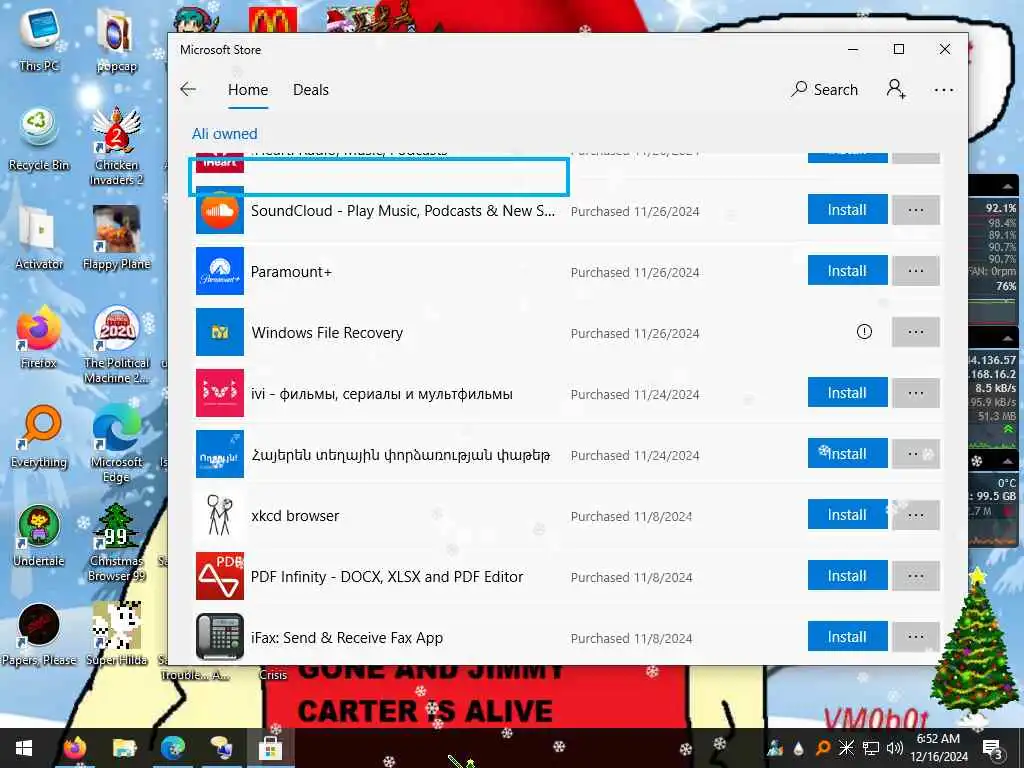Open the All owned filter link
This screenshot has width=1024, height=768.
coord(225,134)
